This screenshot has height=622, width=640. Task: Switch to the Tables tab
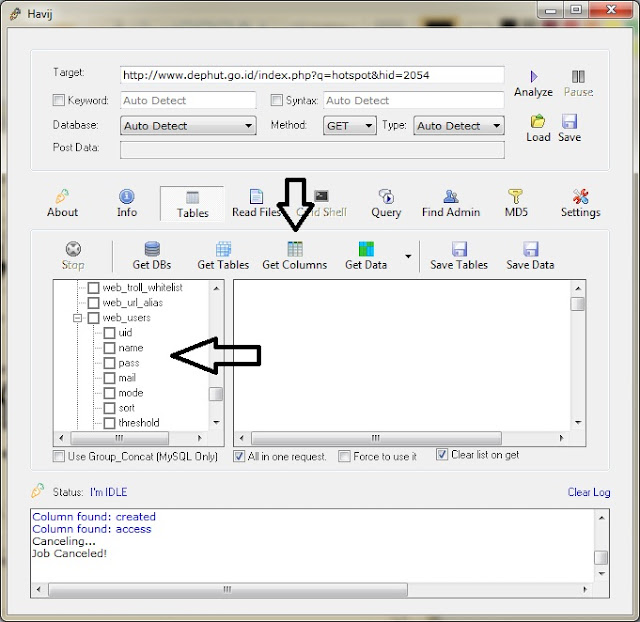tap(192, 204)
